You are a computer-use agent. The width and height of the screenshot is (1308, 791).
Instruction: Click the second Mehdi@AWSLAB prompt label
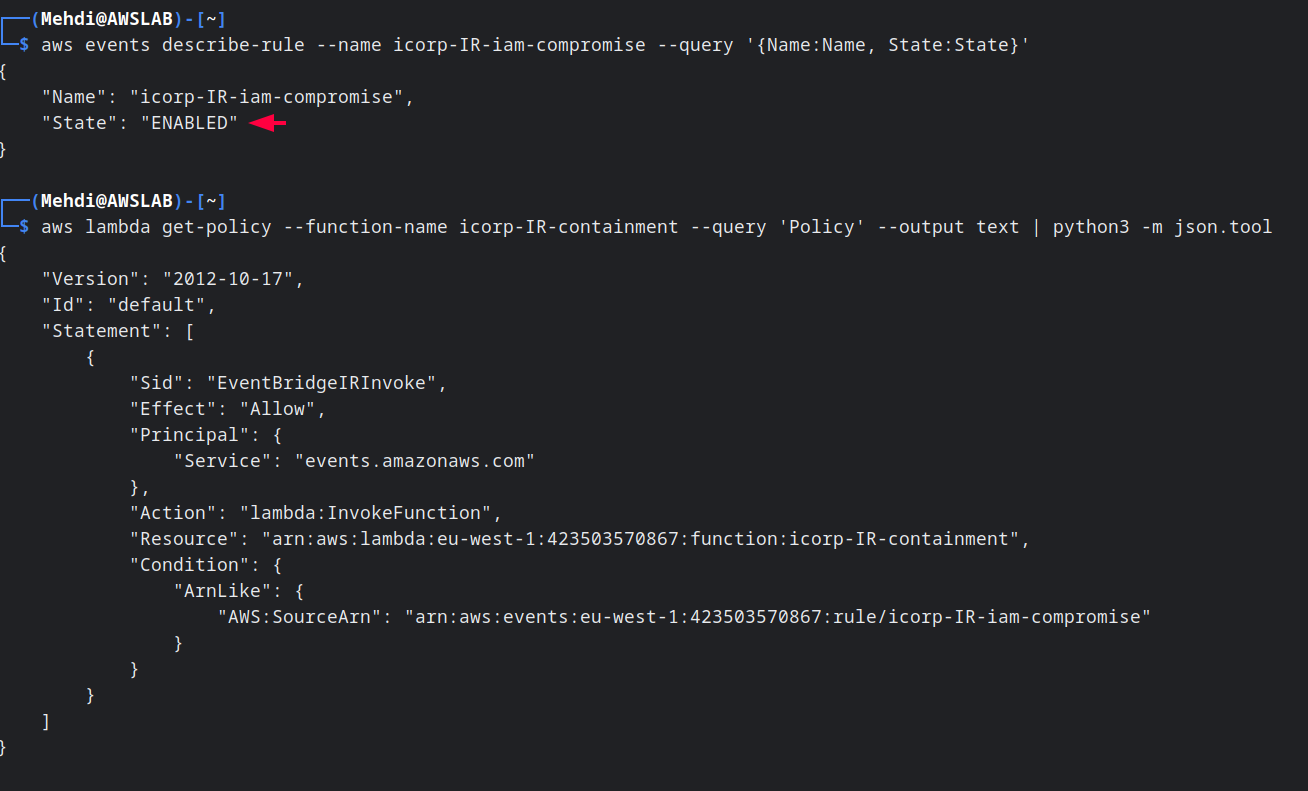tap(107, 201)
